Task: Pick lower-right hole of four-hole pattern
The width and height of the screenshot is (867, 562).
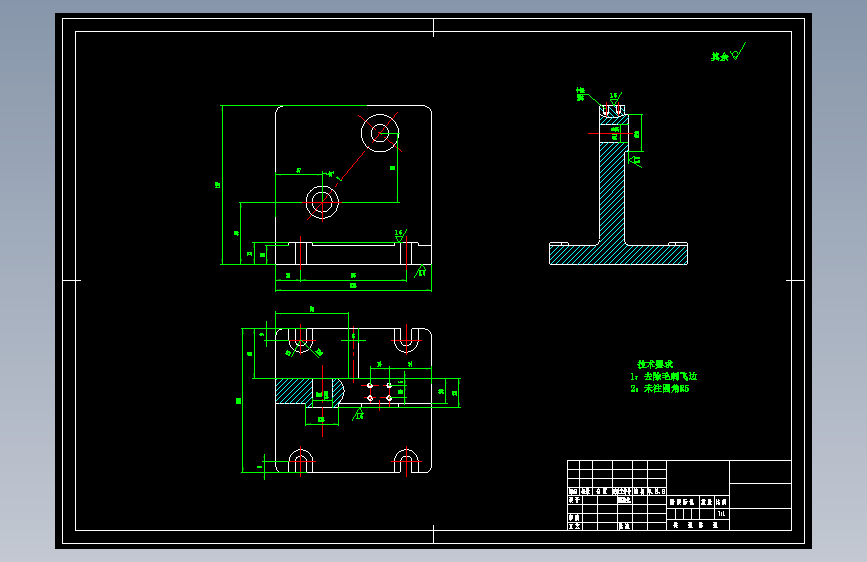Action: point(389,398)
